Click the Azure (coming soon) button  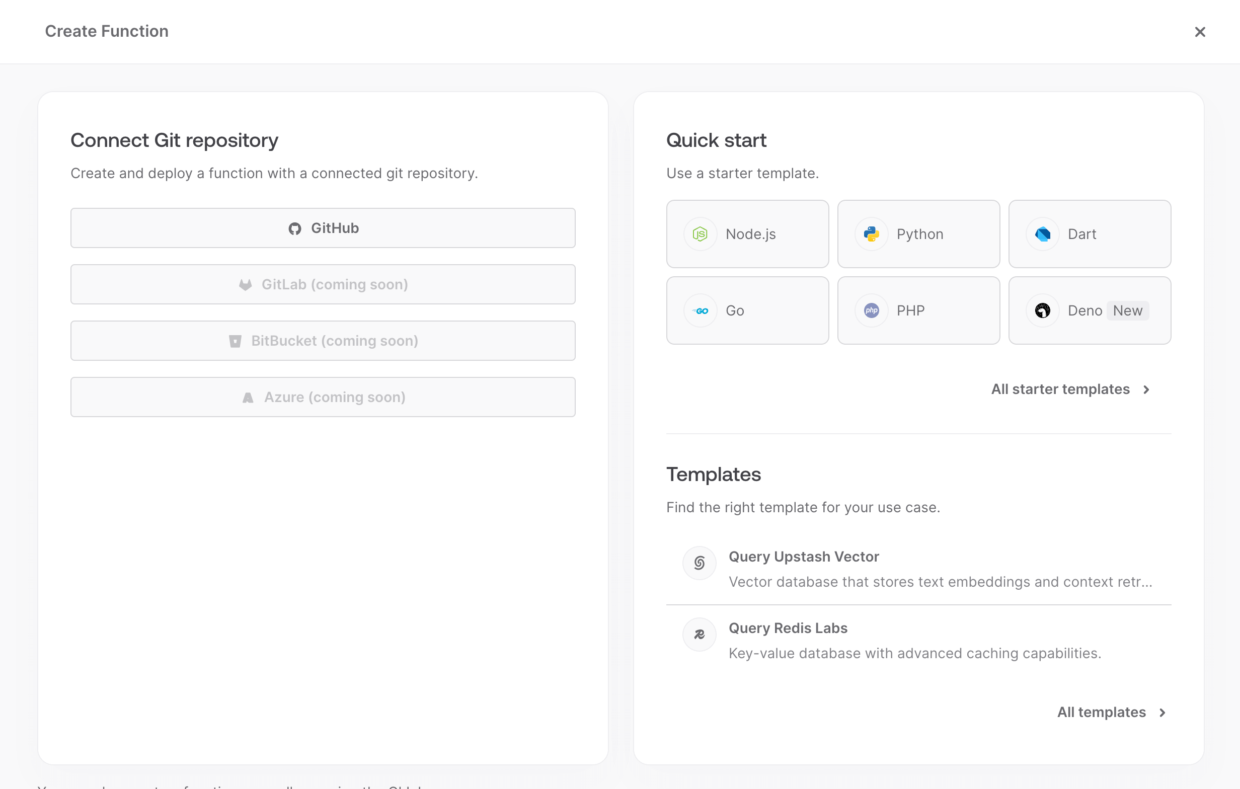coord(323,397)
